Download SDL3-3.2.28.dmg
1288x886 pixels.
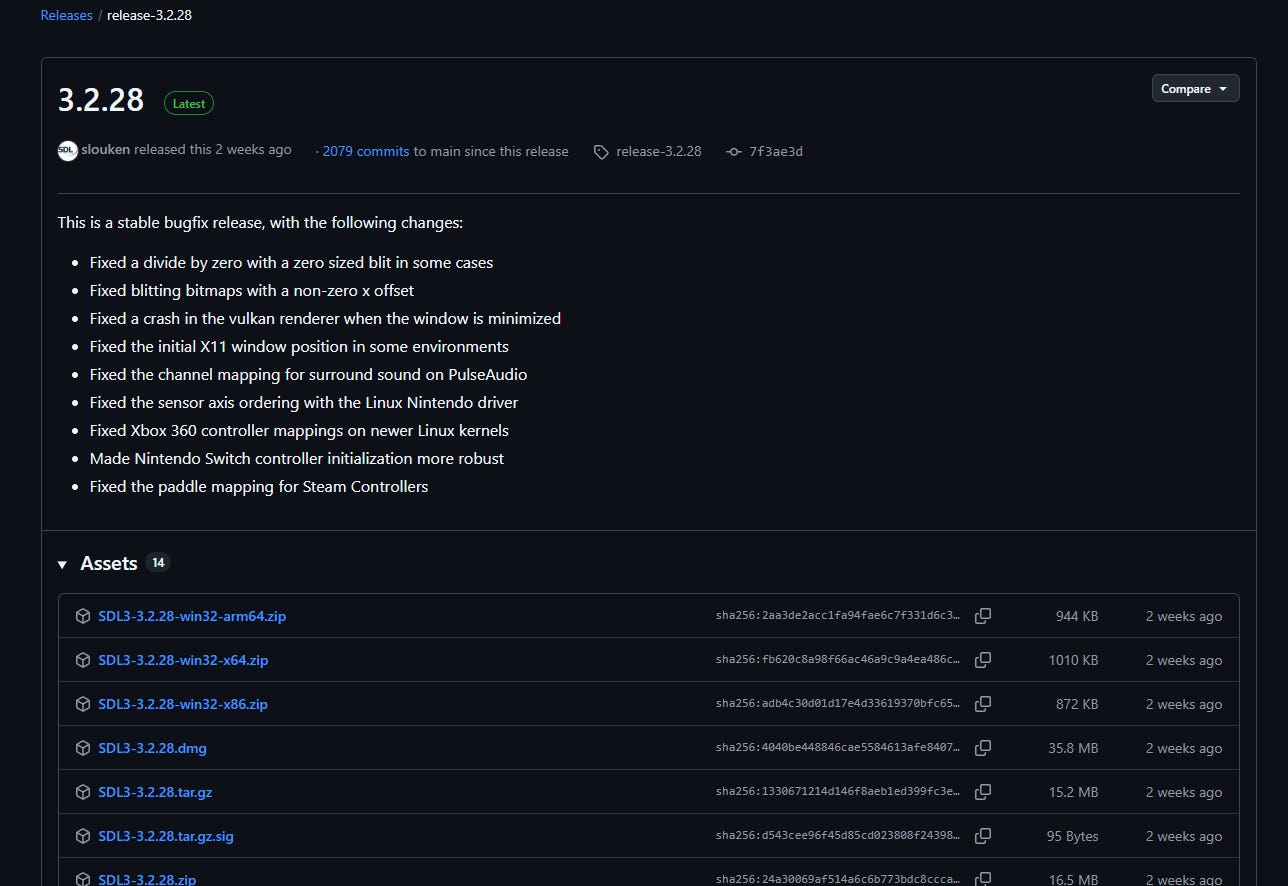pyautogui.click(x=152, y=748)
